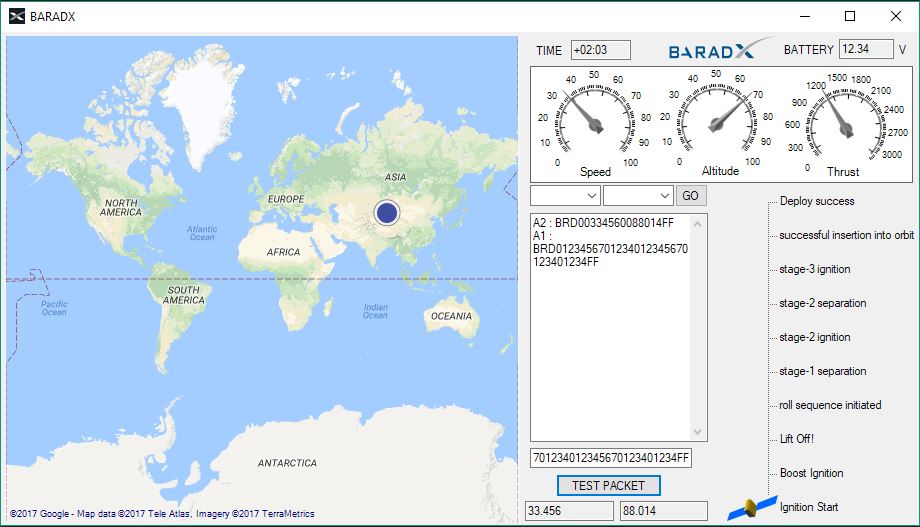This screenshot has width=920, height=527.
Task: Click scroll-up arrow in packet log
Action: tap(699, 221)
